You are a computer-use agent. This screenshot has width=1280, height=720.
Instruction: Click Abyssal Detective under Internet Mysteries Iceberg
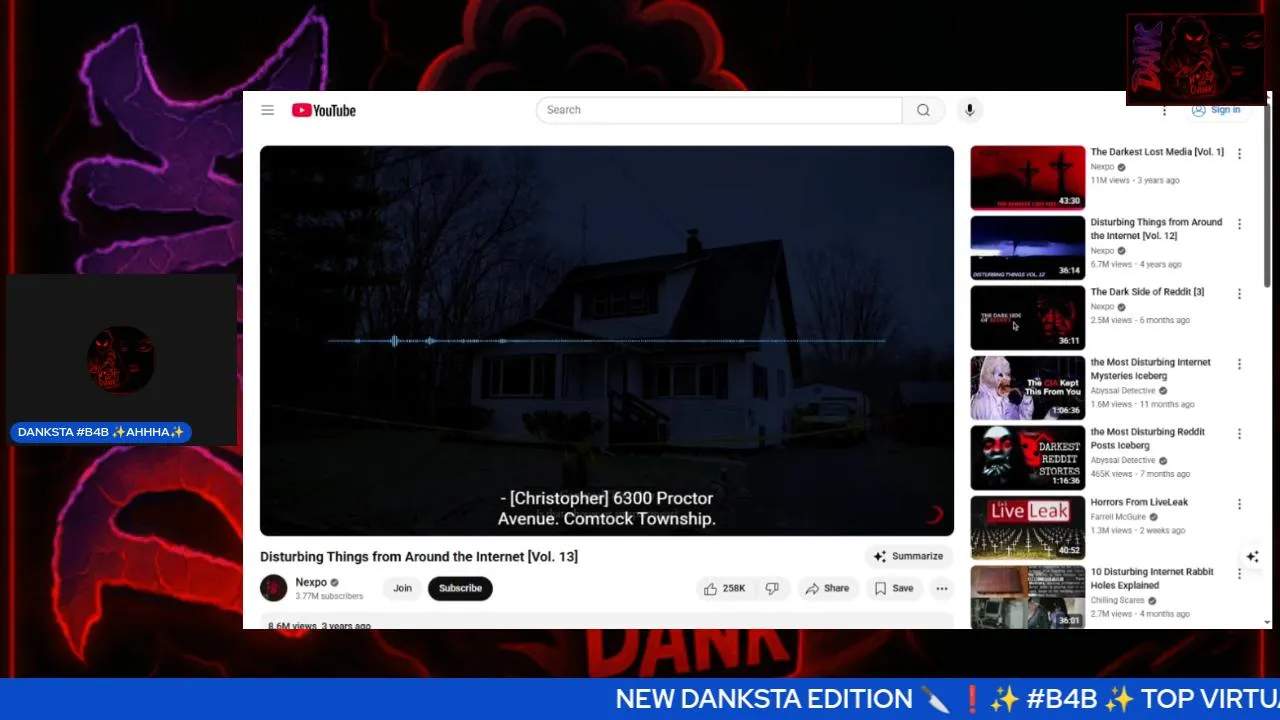pyautogui.click(x=1123, y=391)
